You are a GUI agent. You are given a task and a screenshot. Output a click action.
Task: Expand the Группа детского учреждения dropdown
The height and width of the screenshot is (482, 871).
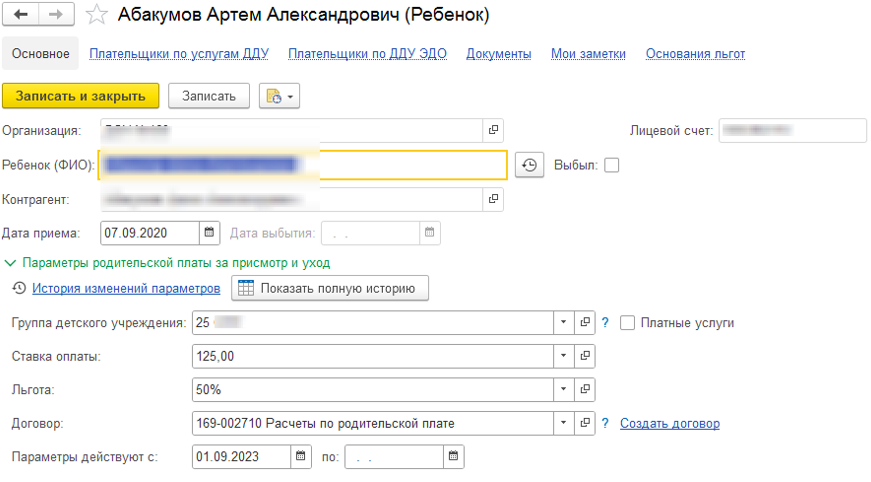564,322
